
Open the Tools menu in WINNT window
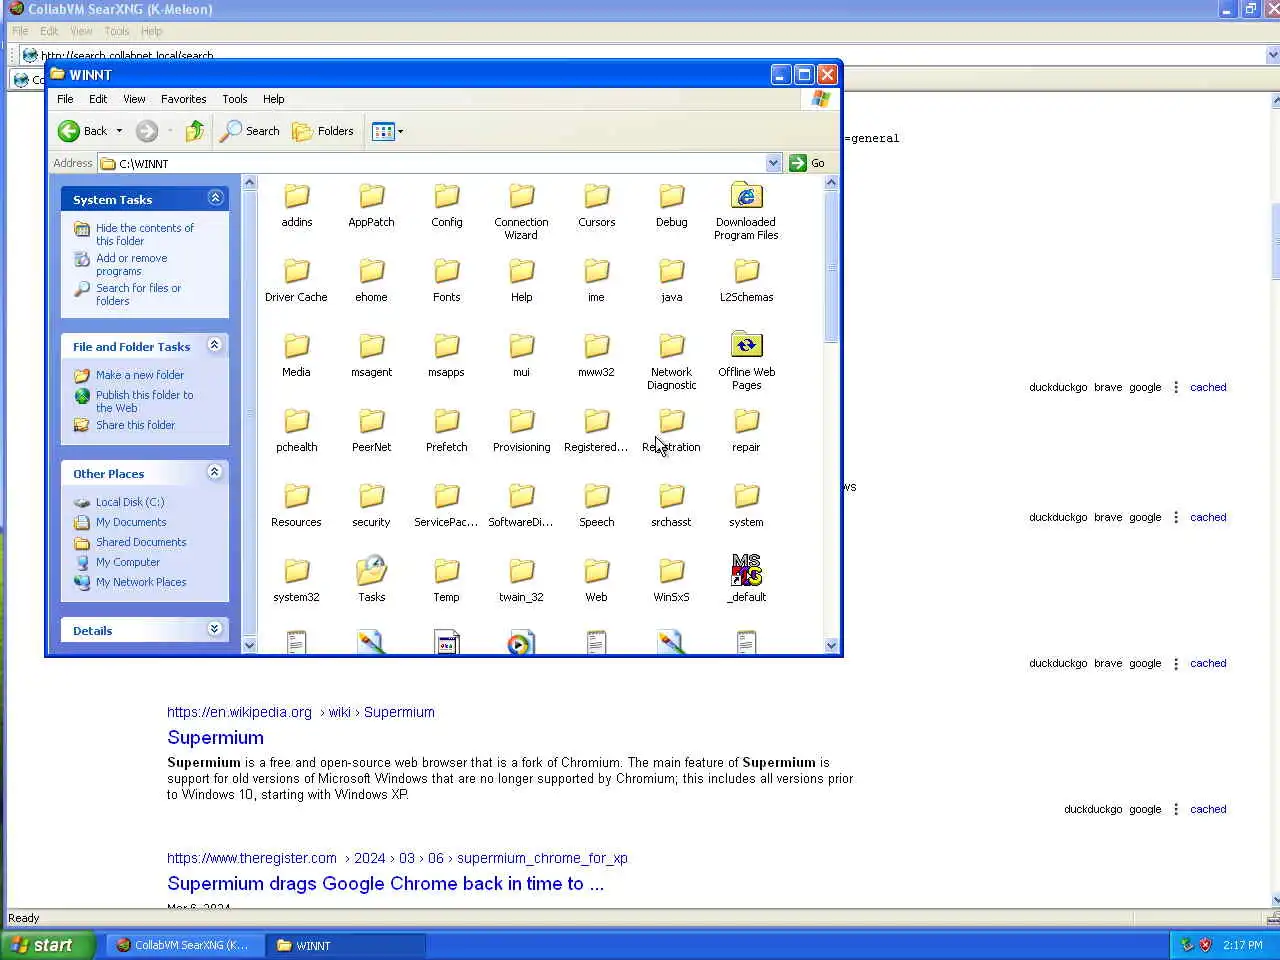pyautogui.click(x=235, y=99)
